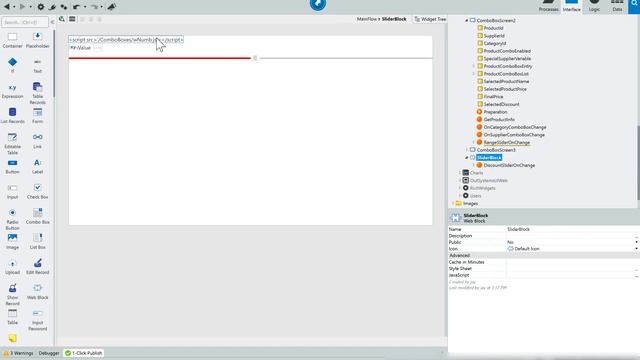Choose the Edit Record widget
This screenshot has width=640, height=360.
[x=38, y=267]
